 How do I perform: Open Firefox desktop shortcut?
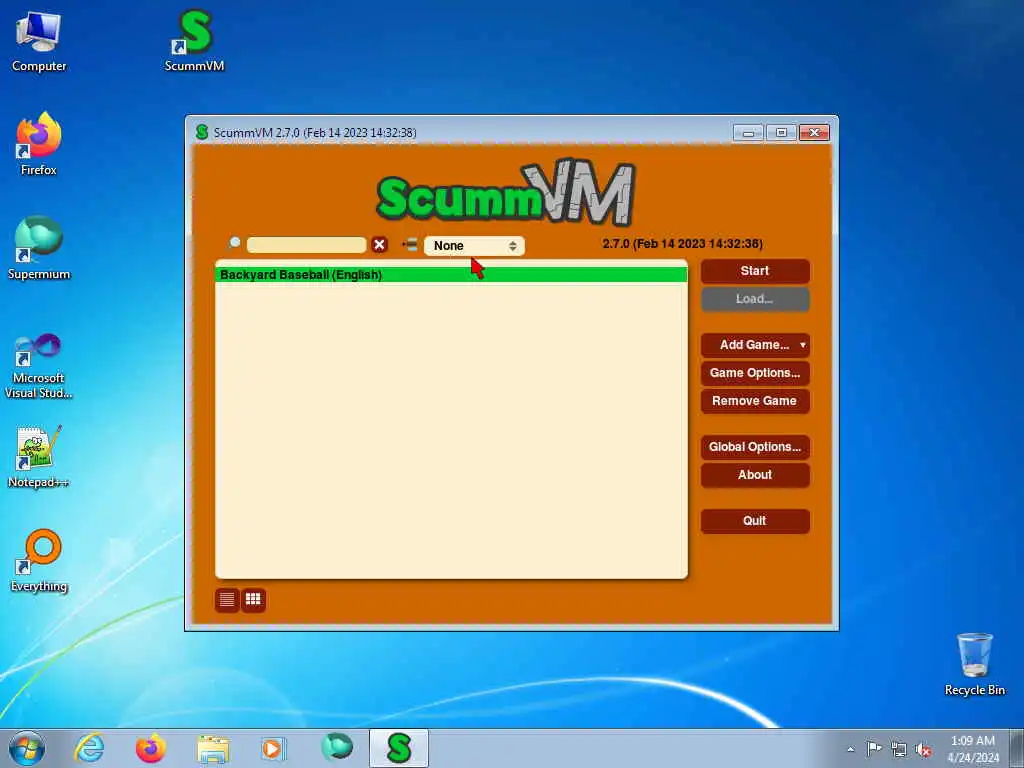point(39,144)
